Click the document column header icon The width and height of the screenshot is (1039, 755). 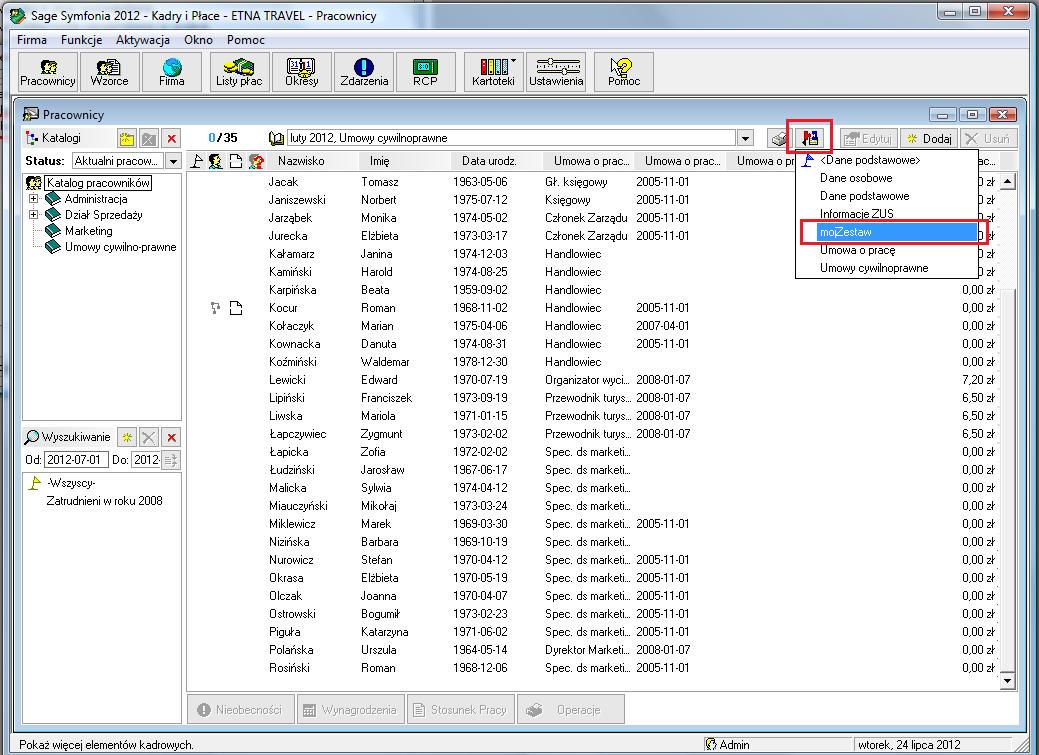(x=235, y=161)
